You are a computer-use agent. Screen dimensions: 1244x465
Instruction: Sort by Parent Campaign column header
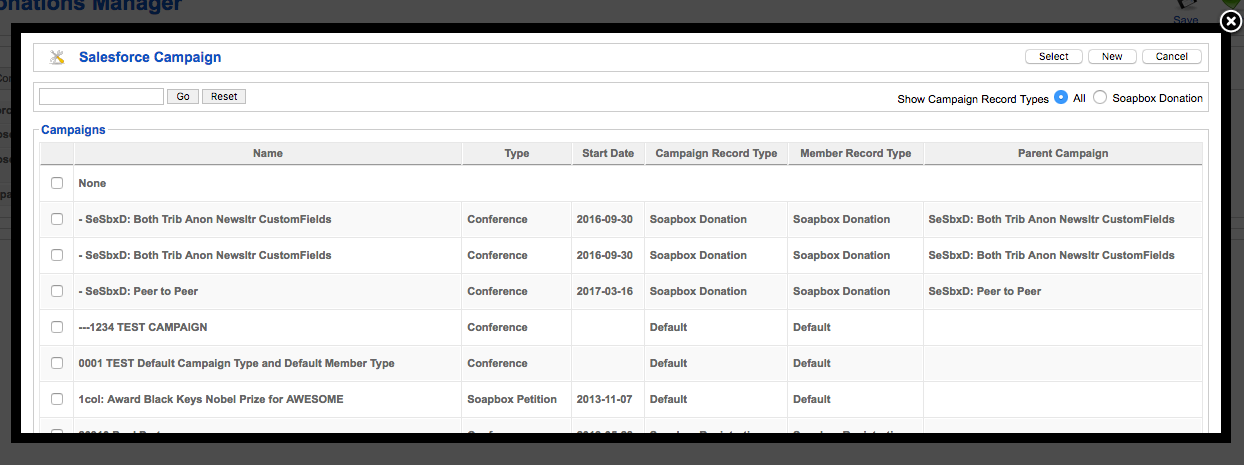[x=1063, y=153]
